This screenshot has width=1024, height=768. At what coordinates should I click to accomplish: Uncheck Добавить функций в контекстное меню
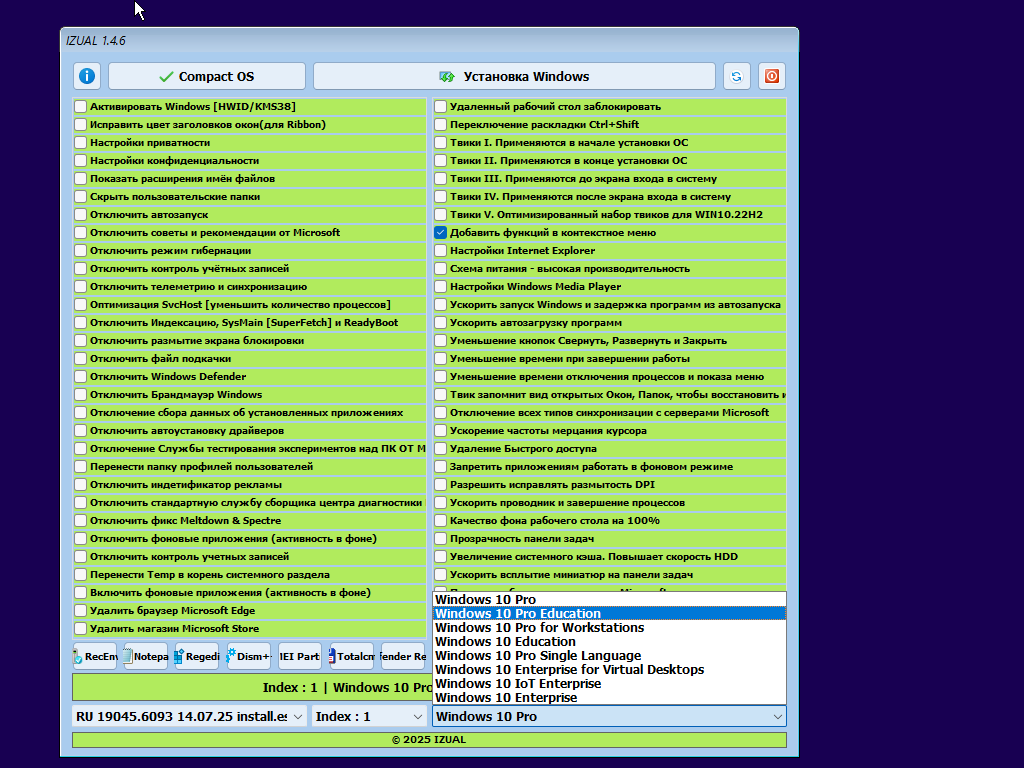pyautogui.click(x=441, y=232)
